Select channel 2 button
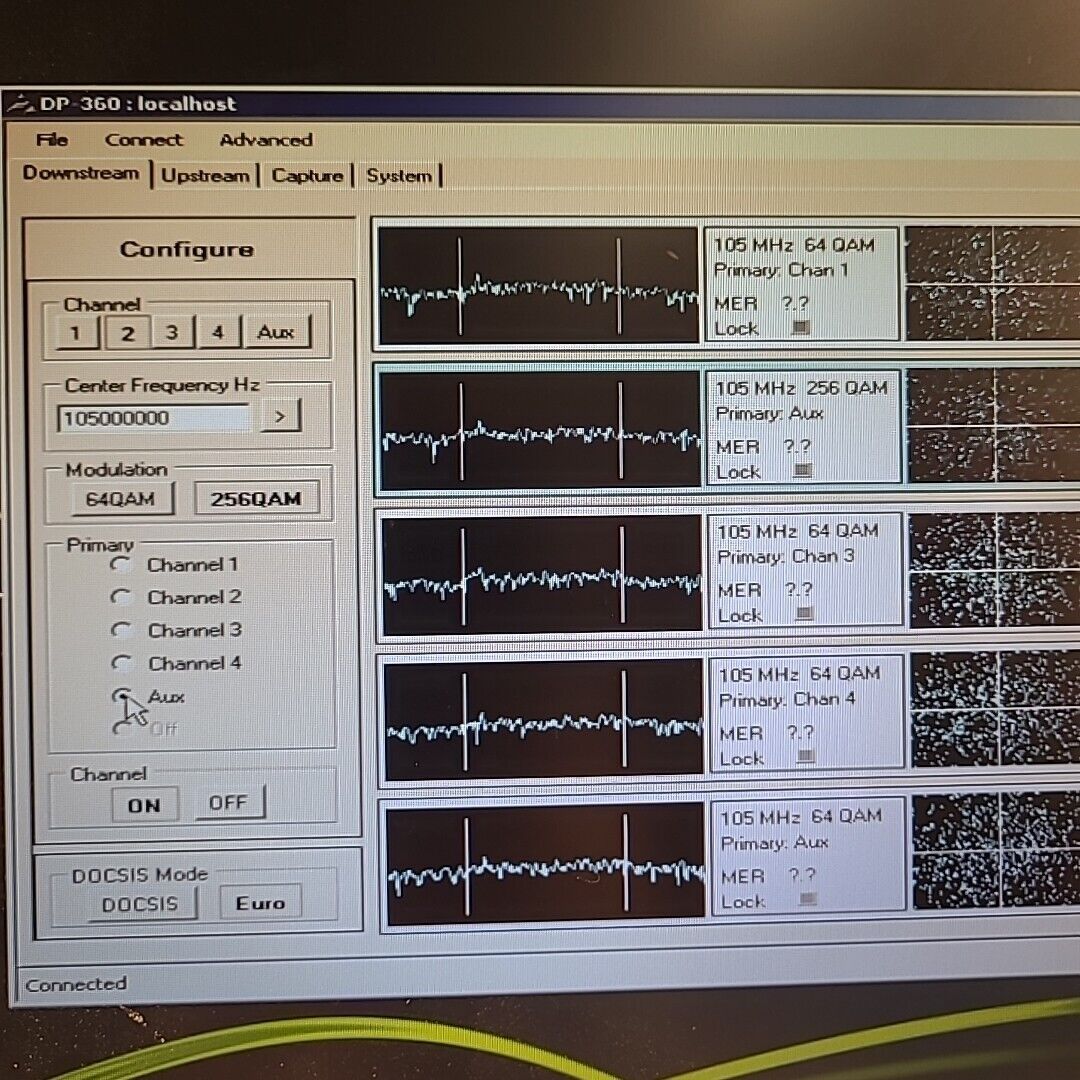The image size is (1080, 1080). point(127,333)
